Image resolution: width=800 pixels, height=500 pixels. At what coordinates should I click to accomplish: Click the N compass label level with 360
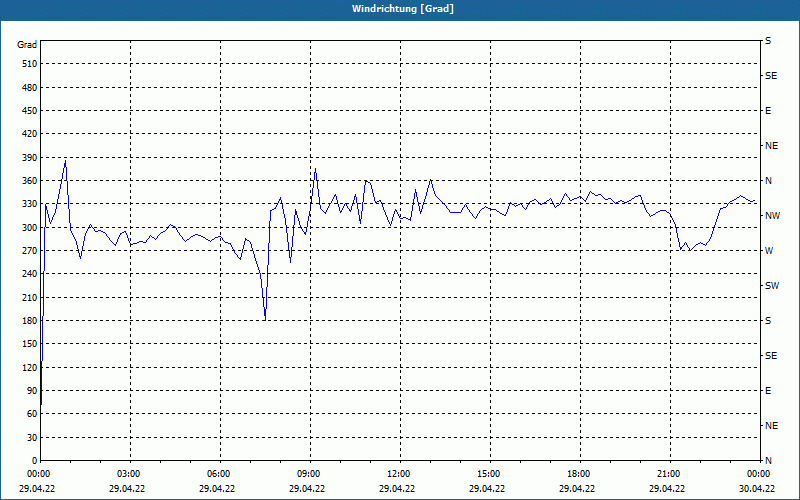coord(768,181)
